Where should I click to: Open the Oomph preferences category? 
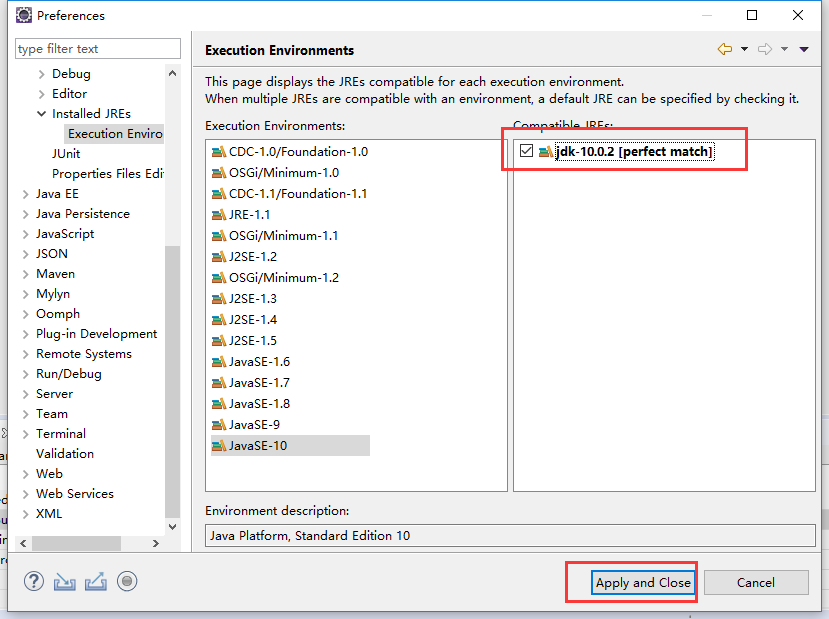click(58, 314)
